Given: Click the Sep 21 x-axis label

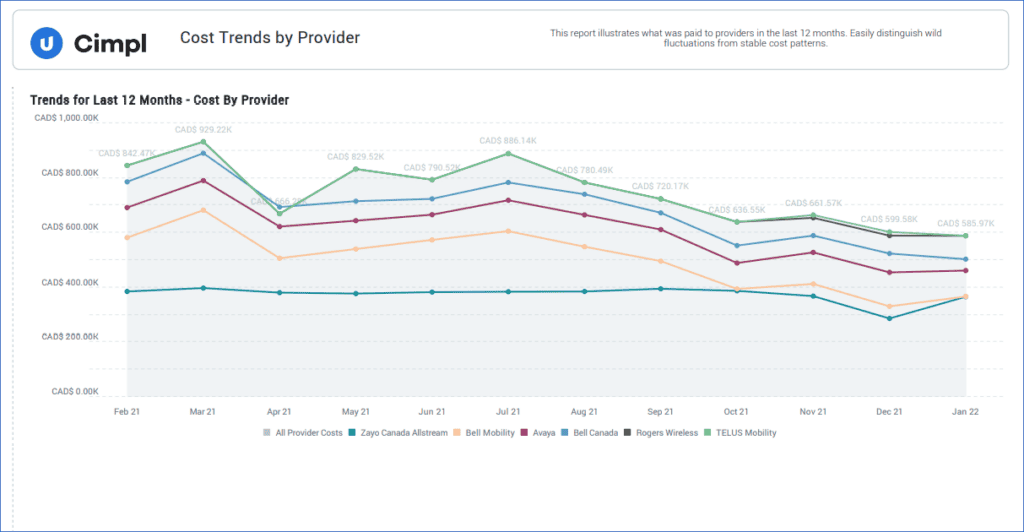Looking at the screenshot, I should point(660,412).
